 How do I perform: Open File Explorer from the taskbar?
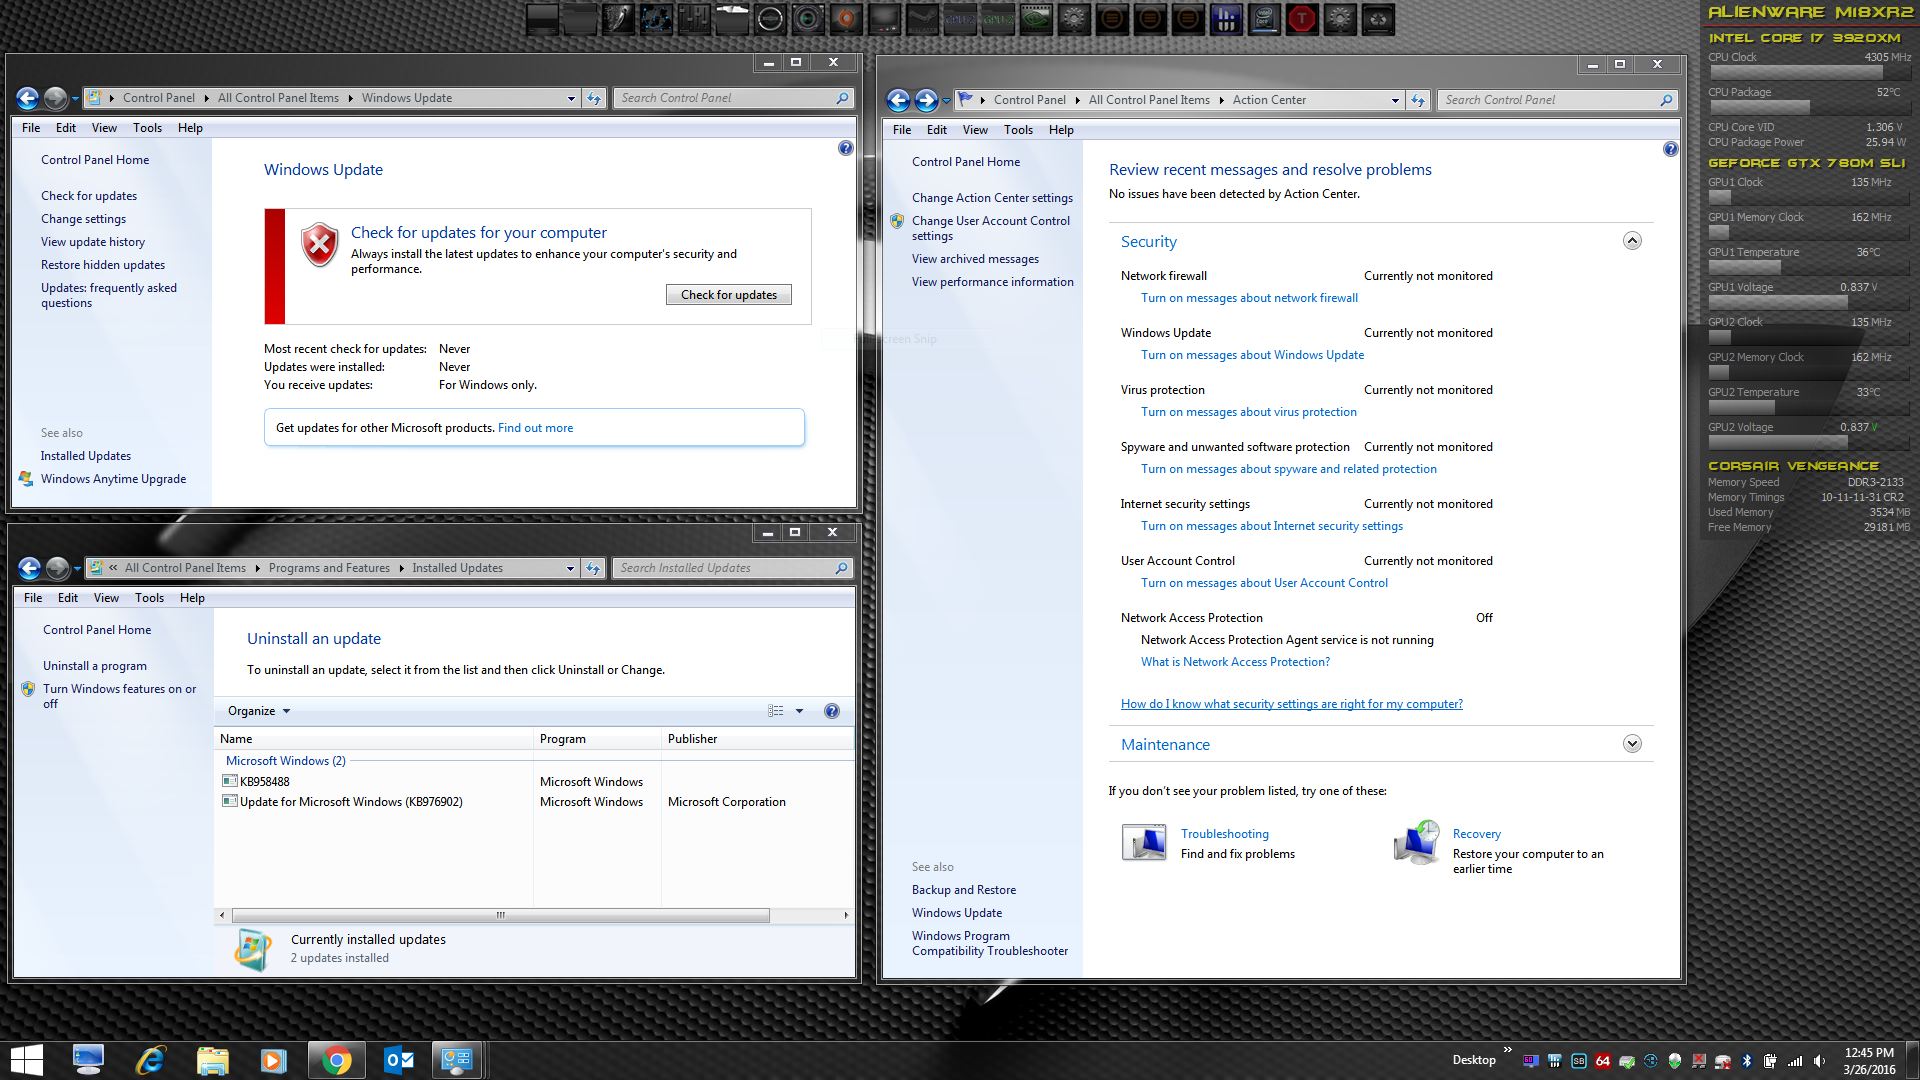212,1060
